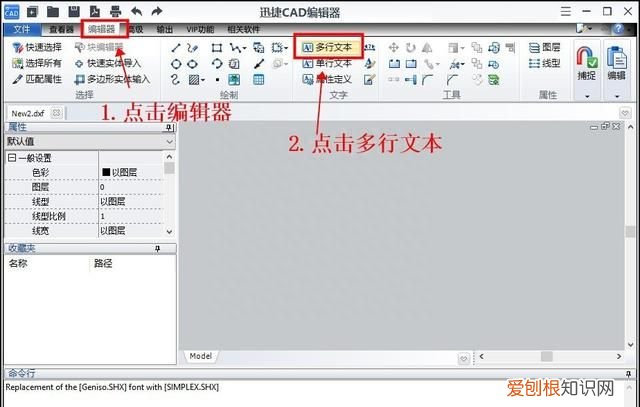Screen dimensions: 640x407
Task: Select the Circle drawing tool
Action: point(176,64)
